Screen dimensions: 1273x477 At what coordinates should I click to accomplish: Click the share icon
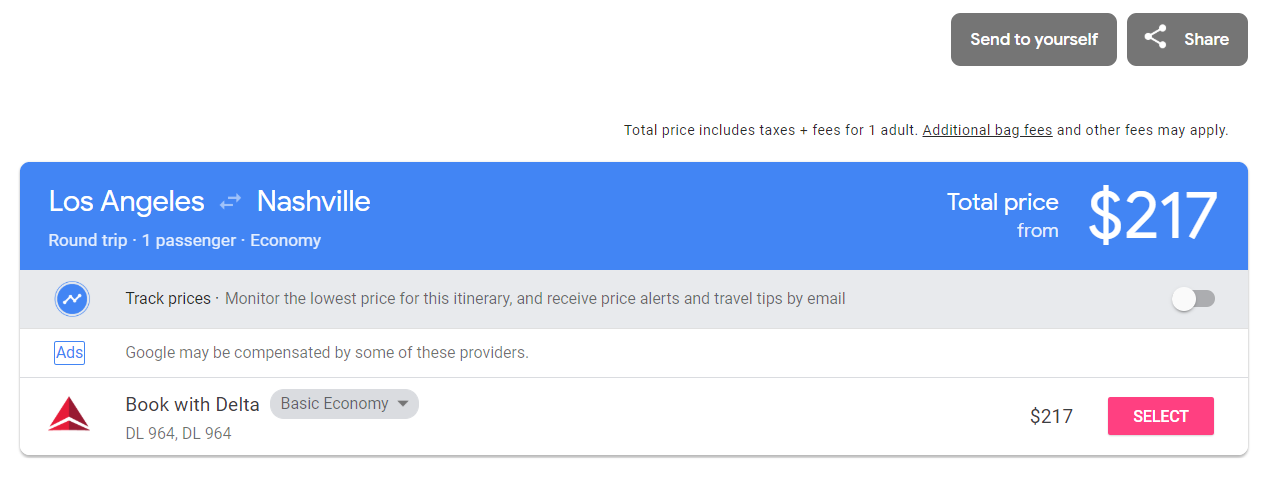pyautogui.click(x=1156, y=39)
